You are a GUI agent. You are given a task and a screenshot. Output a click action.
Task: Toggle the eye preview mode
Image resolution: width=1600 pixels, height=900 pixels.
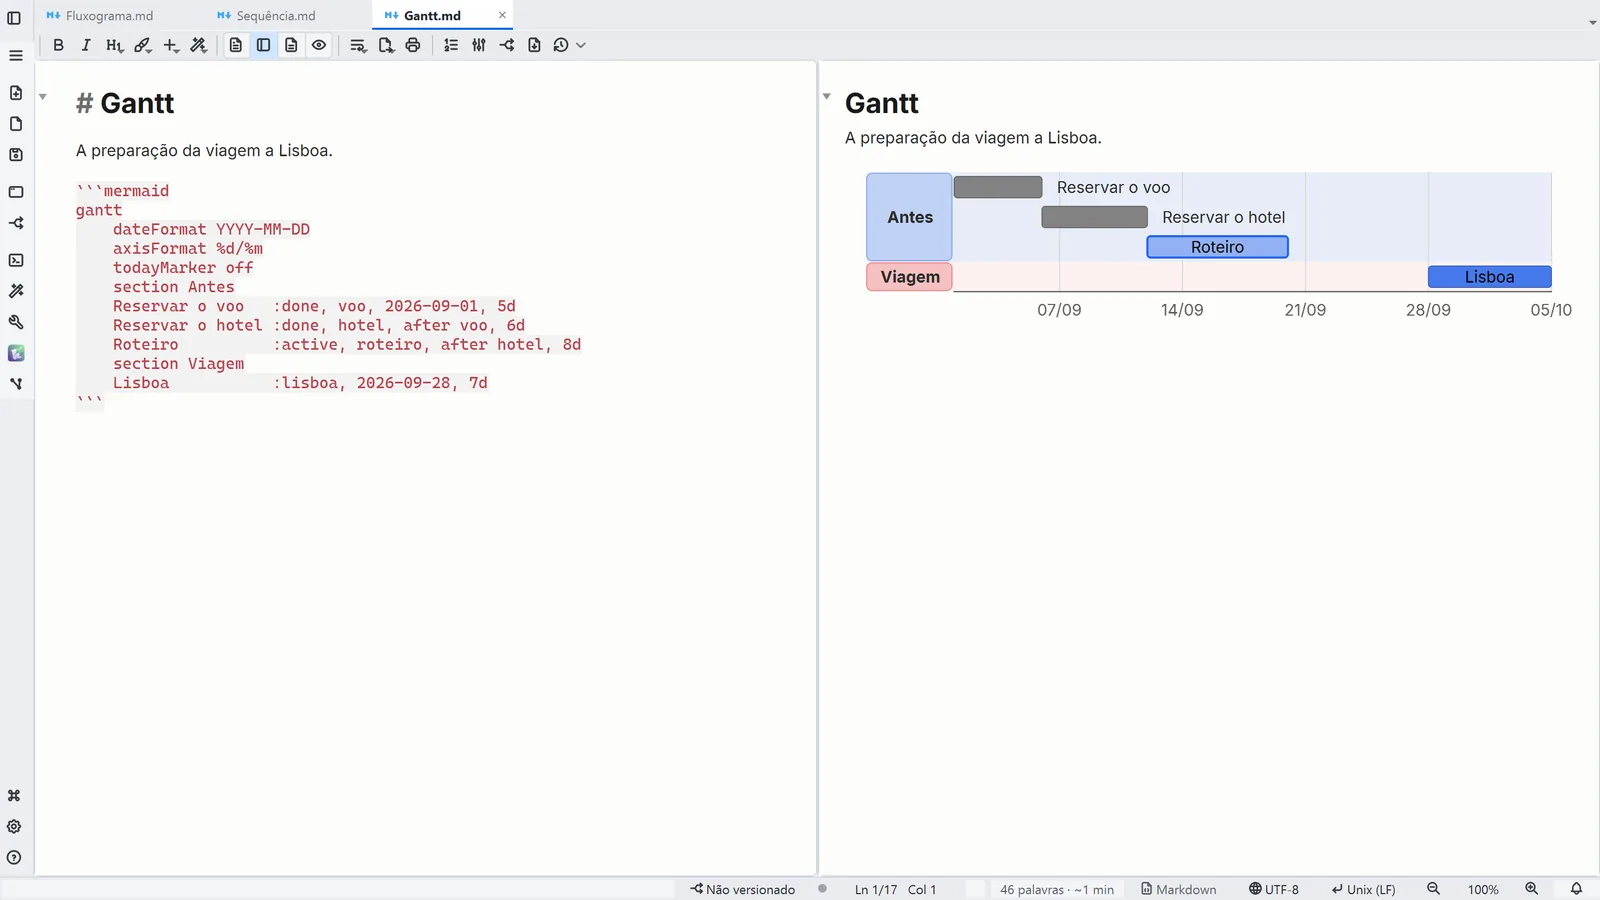click(x=319, y=45)
